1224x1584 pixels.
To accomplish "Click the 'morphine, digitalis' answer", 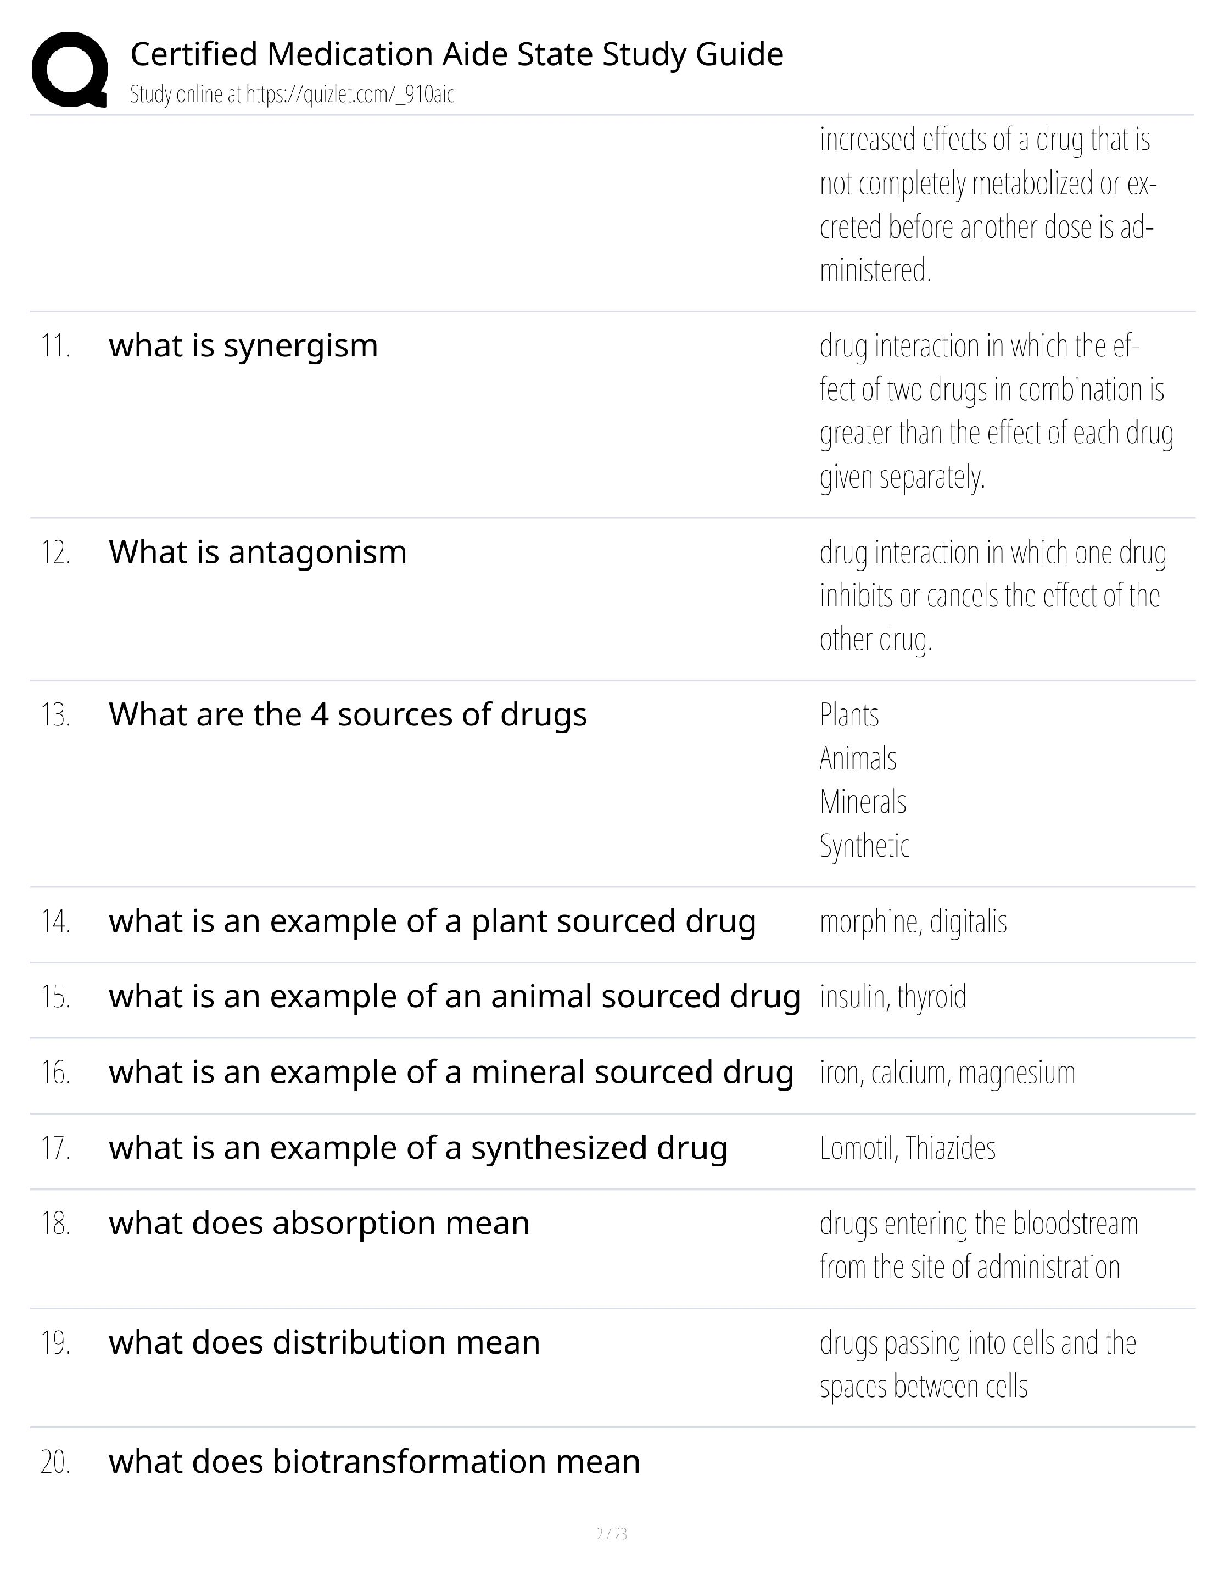I will [913, 921].
